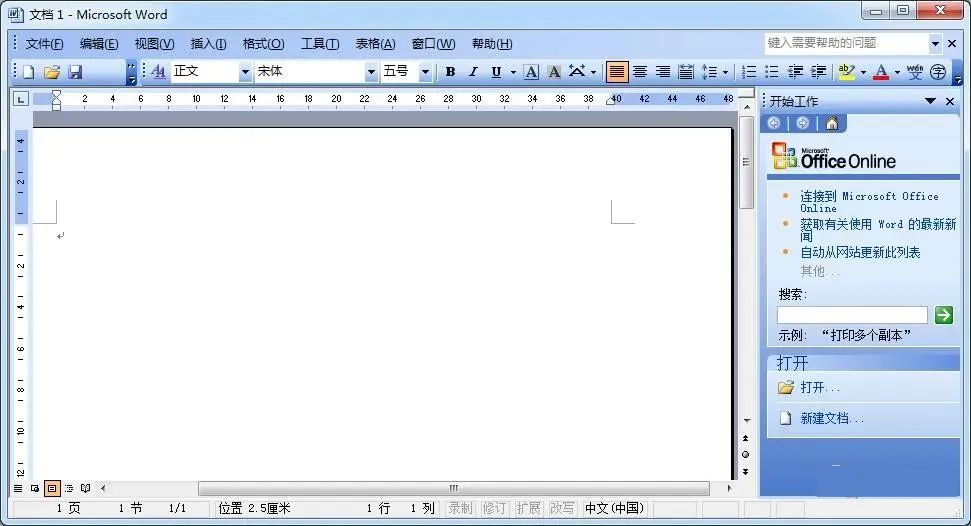
Task: Save the document with floppy icon
Action: pos(75,72)
